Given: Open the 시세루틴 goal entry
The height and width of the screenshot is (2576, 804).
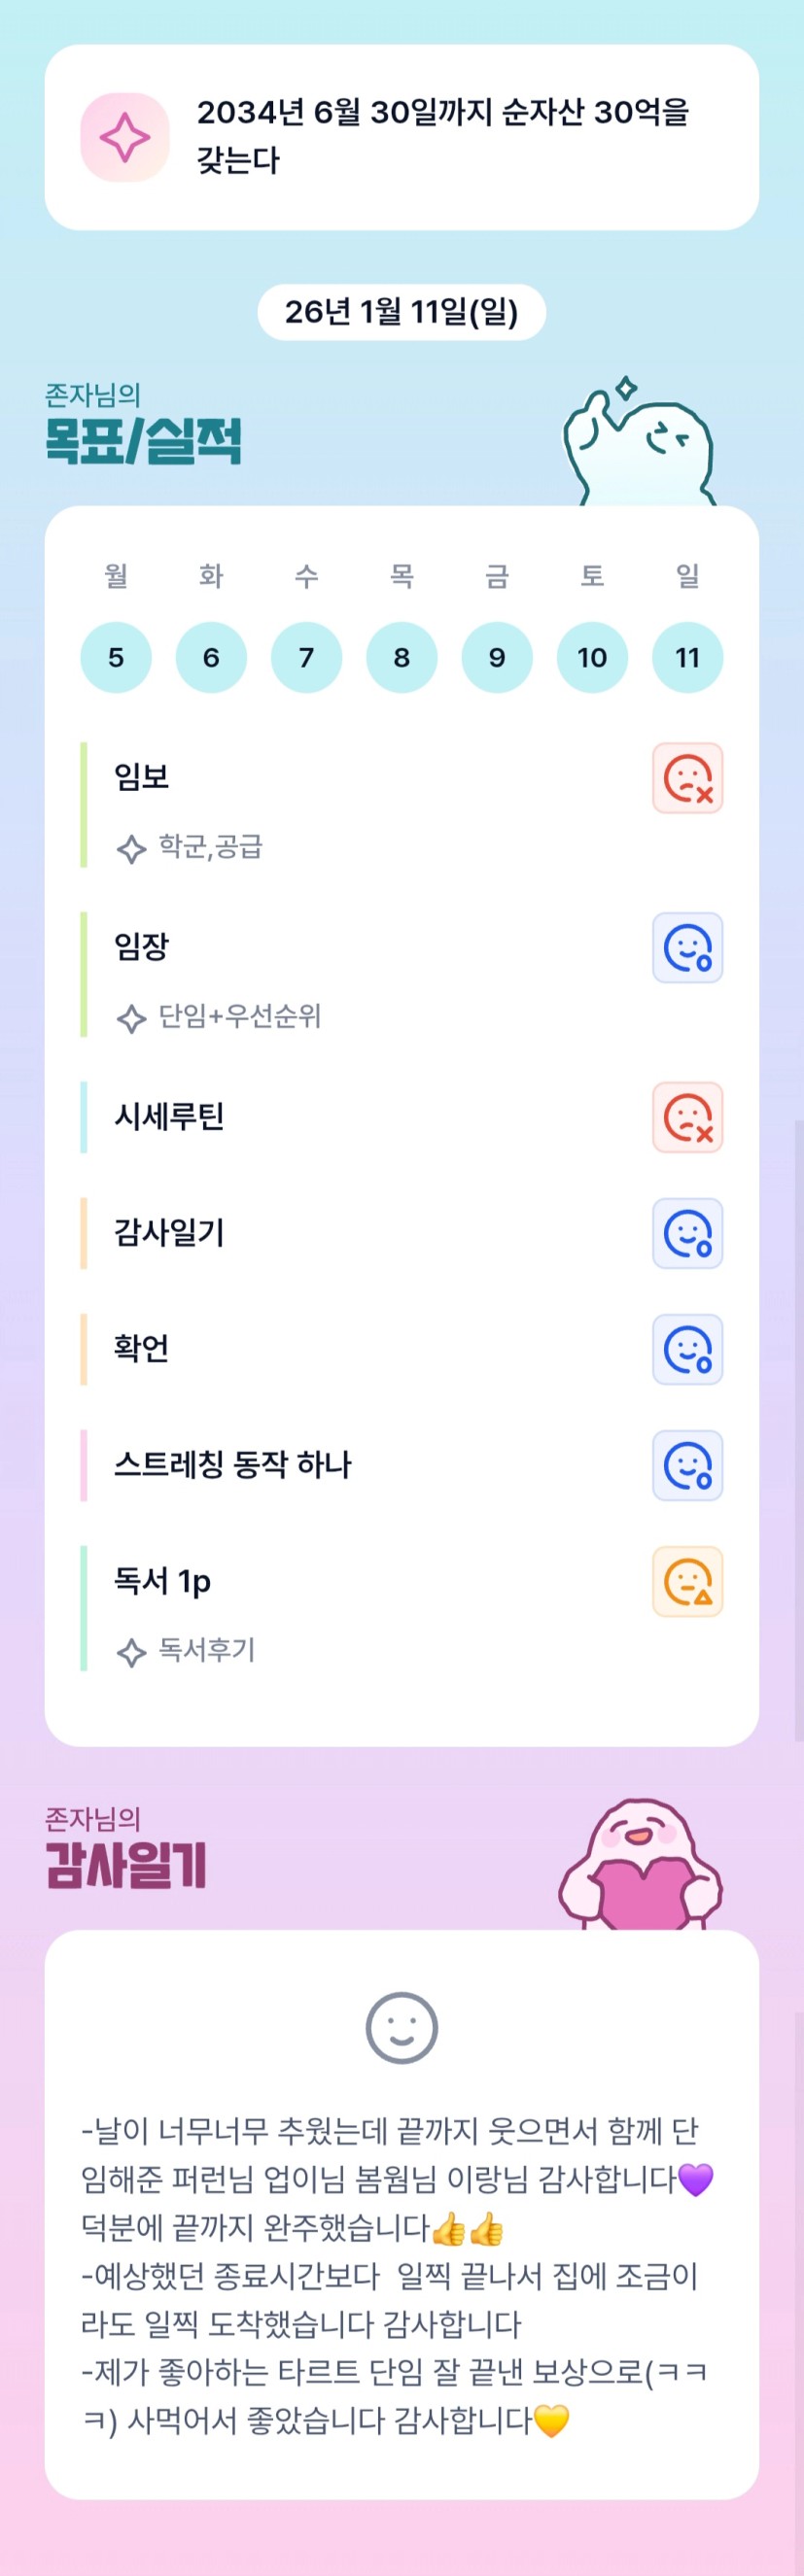Looking at the screenshot, I should pyautogui.click(x=169, y=1117).
